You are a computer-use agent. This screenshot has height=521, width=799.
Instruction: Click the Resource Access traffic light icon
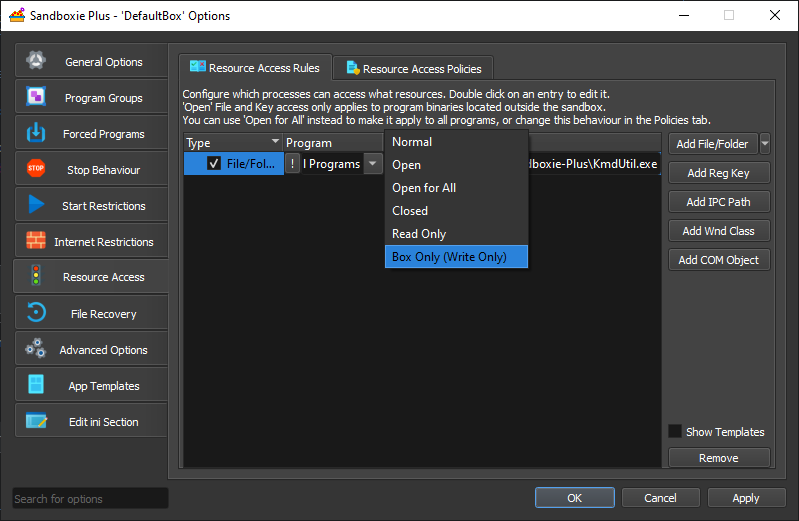(x=36, y=276)
